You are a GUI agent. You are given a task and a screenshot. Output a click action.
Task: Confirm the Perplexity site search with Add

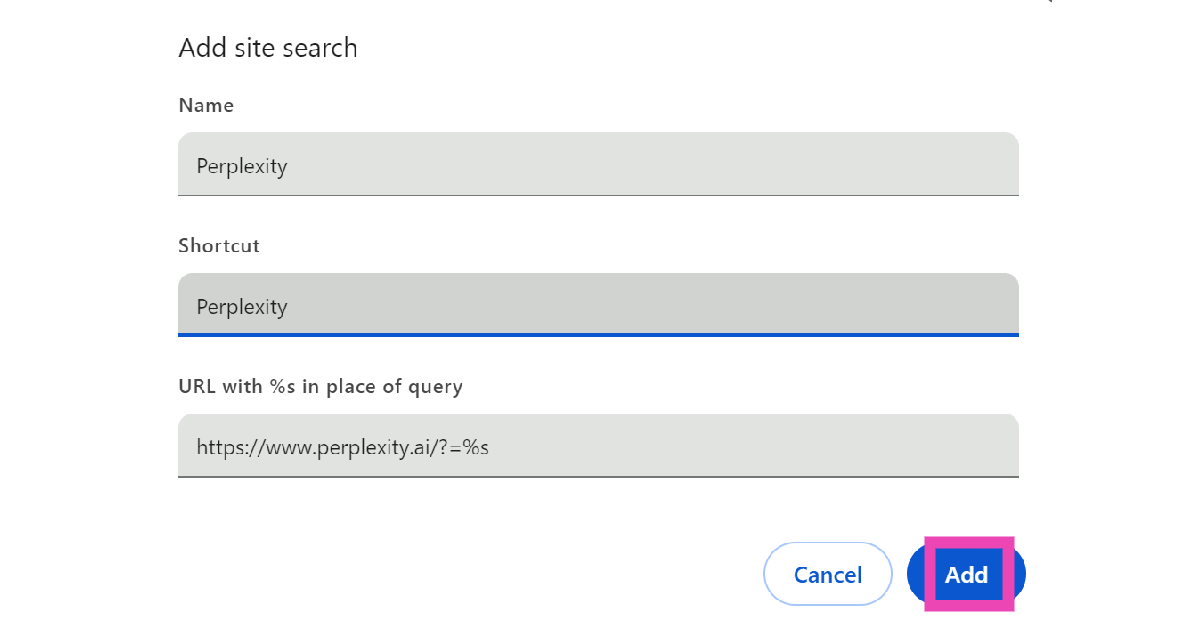point(966,574)
